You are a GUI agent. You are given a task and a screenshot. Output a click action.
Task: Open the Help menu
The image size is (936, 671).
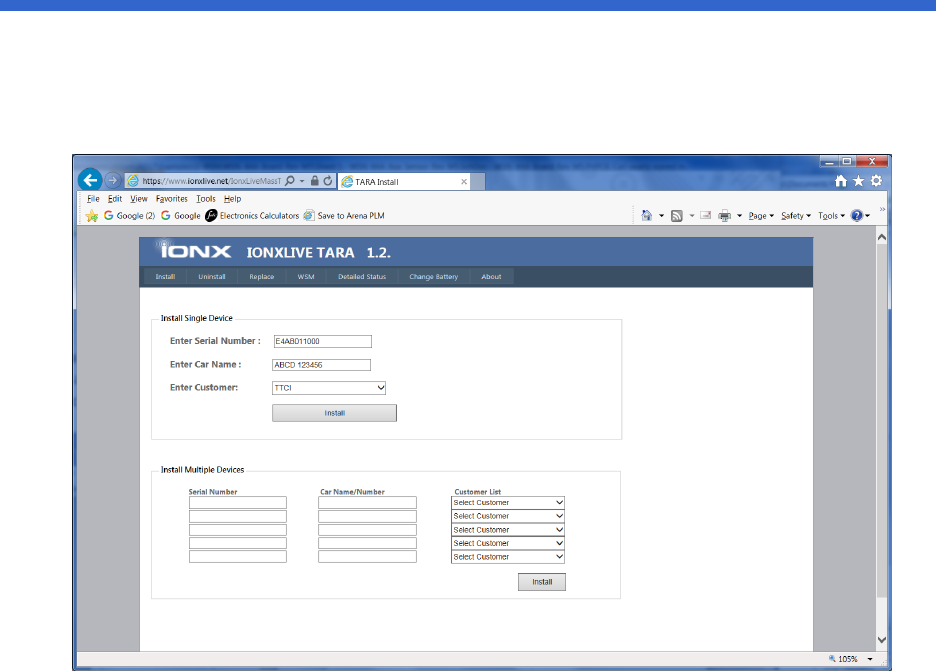pos(232,199)
